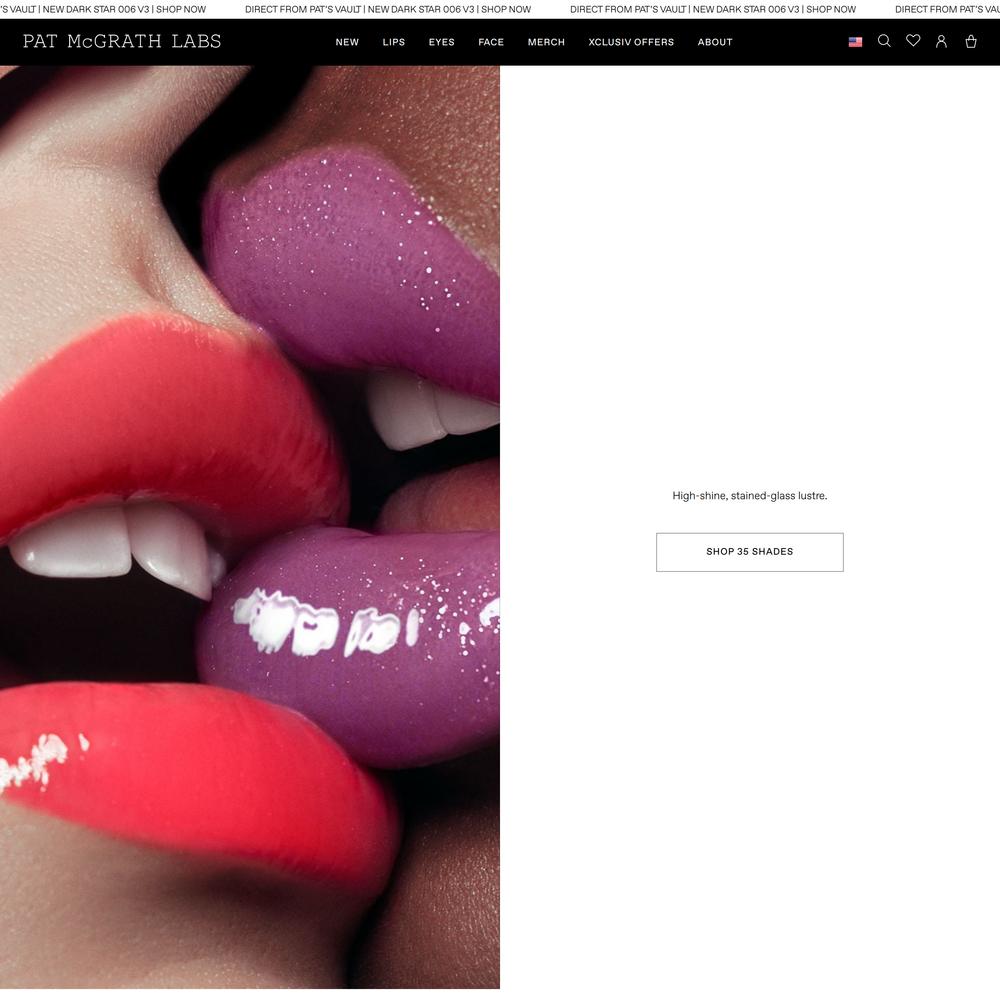
Task: Open the shopping bag icon
Action: click(970, 42)
